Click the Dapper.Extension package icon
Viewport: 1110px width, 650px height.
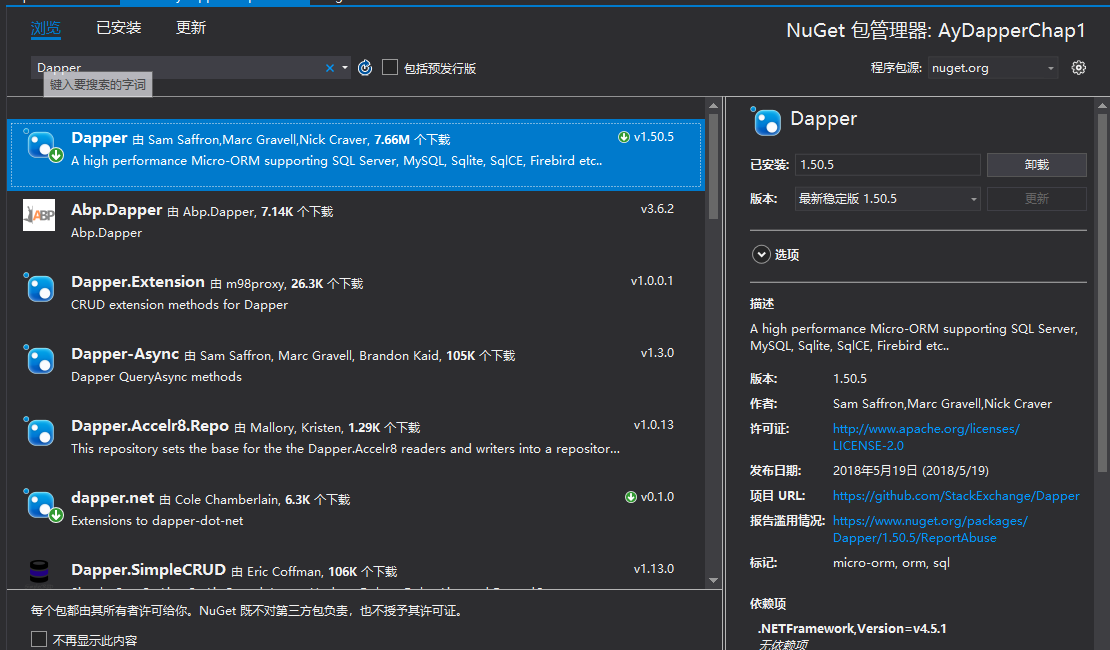point(39,288)
